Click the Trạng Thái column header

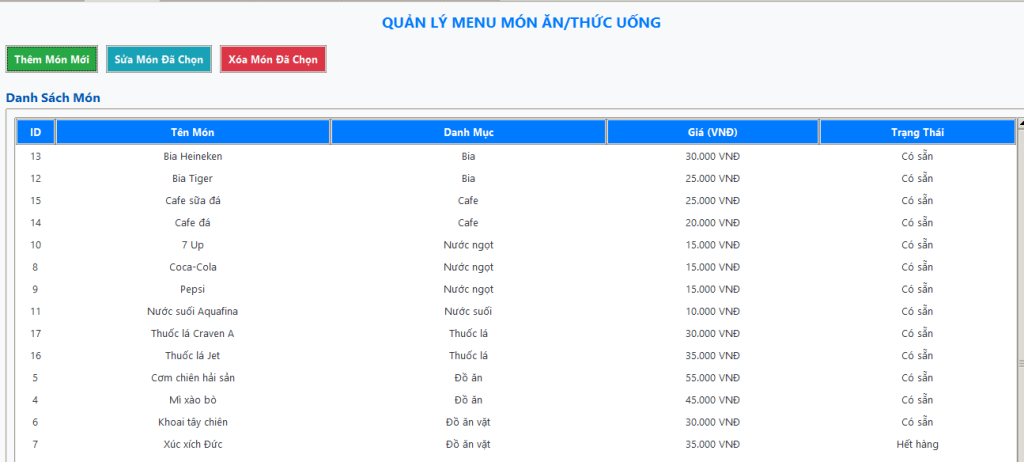pos(917,132)
